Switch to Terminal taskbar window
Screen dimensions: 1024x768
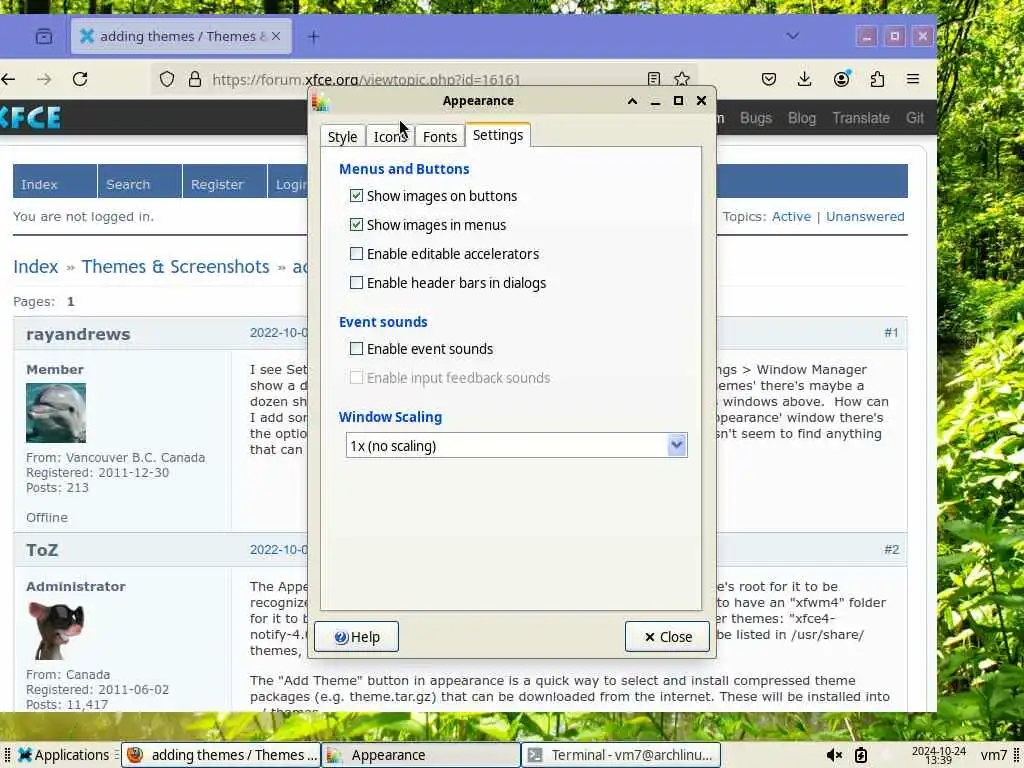[620, 756]
